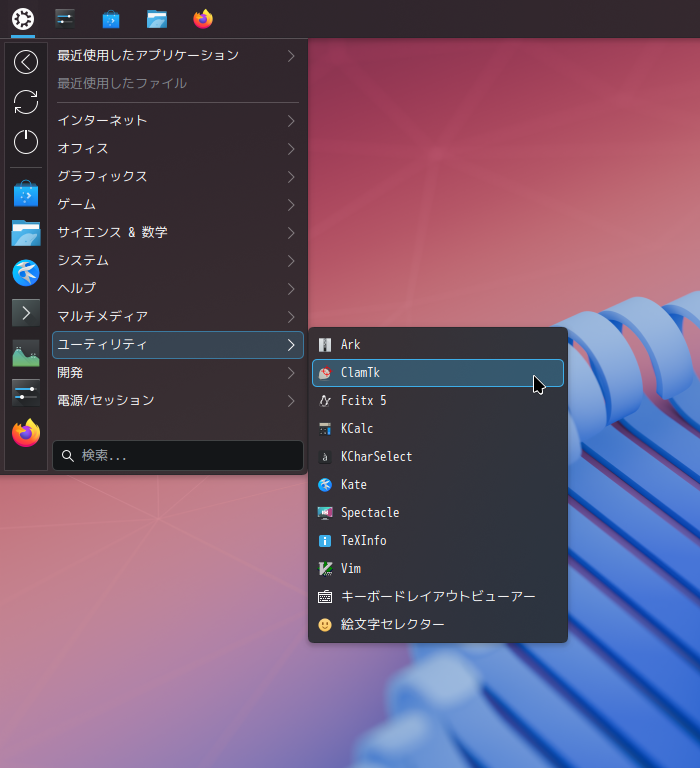Click the 最近使用したファイル entry
The image size is (700, 768).
tap(178, 84)
